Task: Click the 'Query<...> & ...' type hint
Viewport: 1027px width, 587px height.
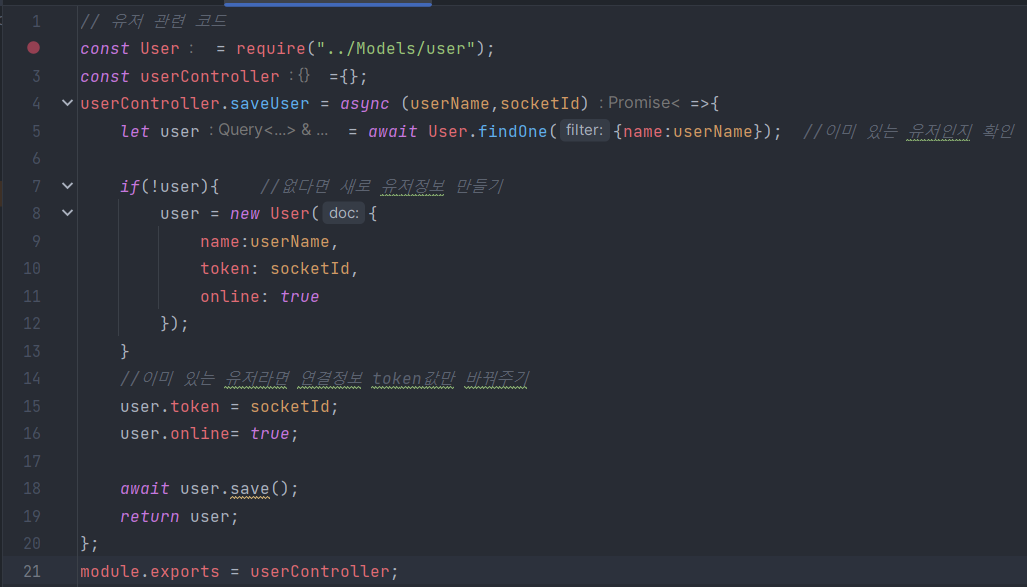Action: coord(269,130)
